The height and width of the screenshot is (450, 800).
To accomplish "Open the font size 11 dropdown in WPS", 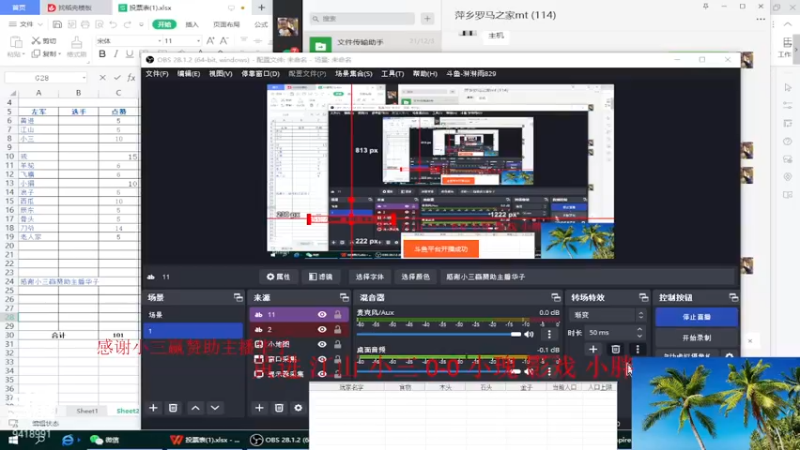I will (x=198, y=41).
